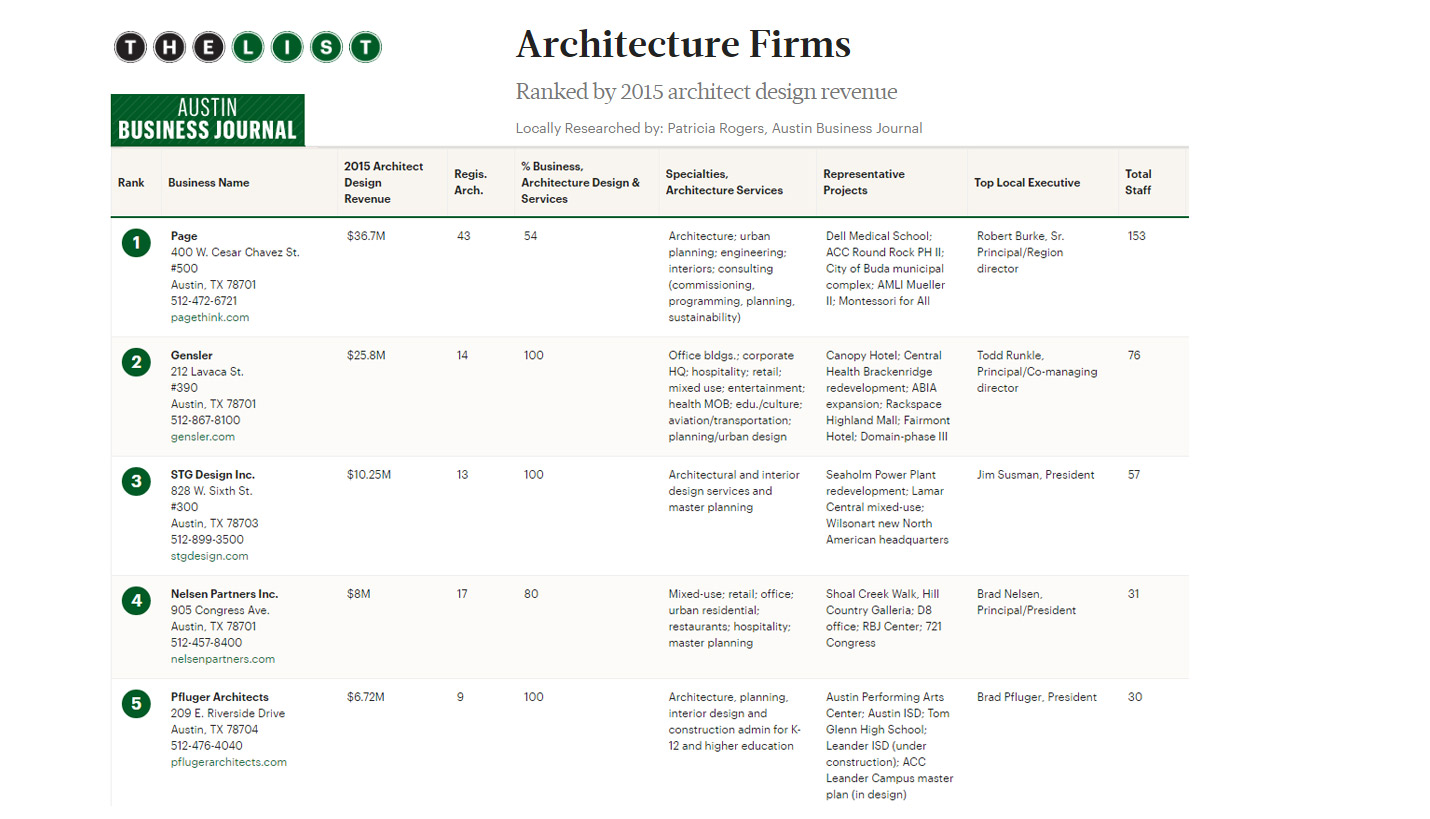Open the pflugerarchitects.com link

pos(229,762)
